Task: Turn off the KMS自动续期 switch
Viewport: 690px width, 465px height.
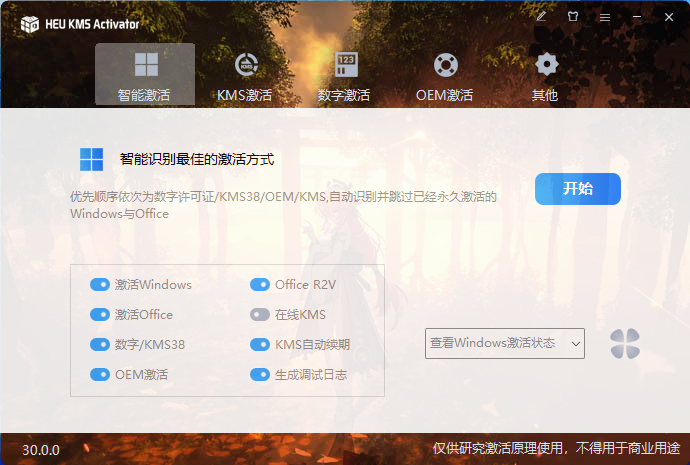Action: 260,345
